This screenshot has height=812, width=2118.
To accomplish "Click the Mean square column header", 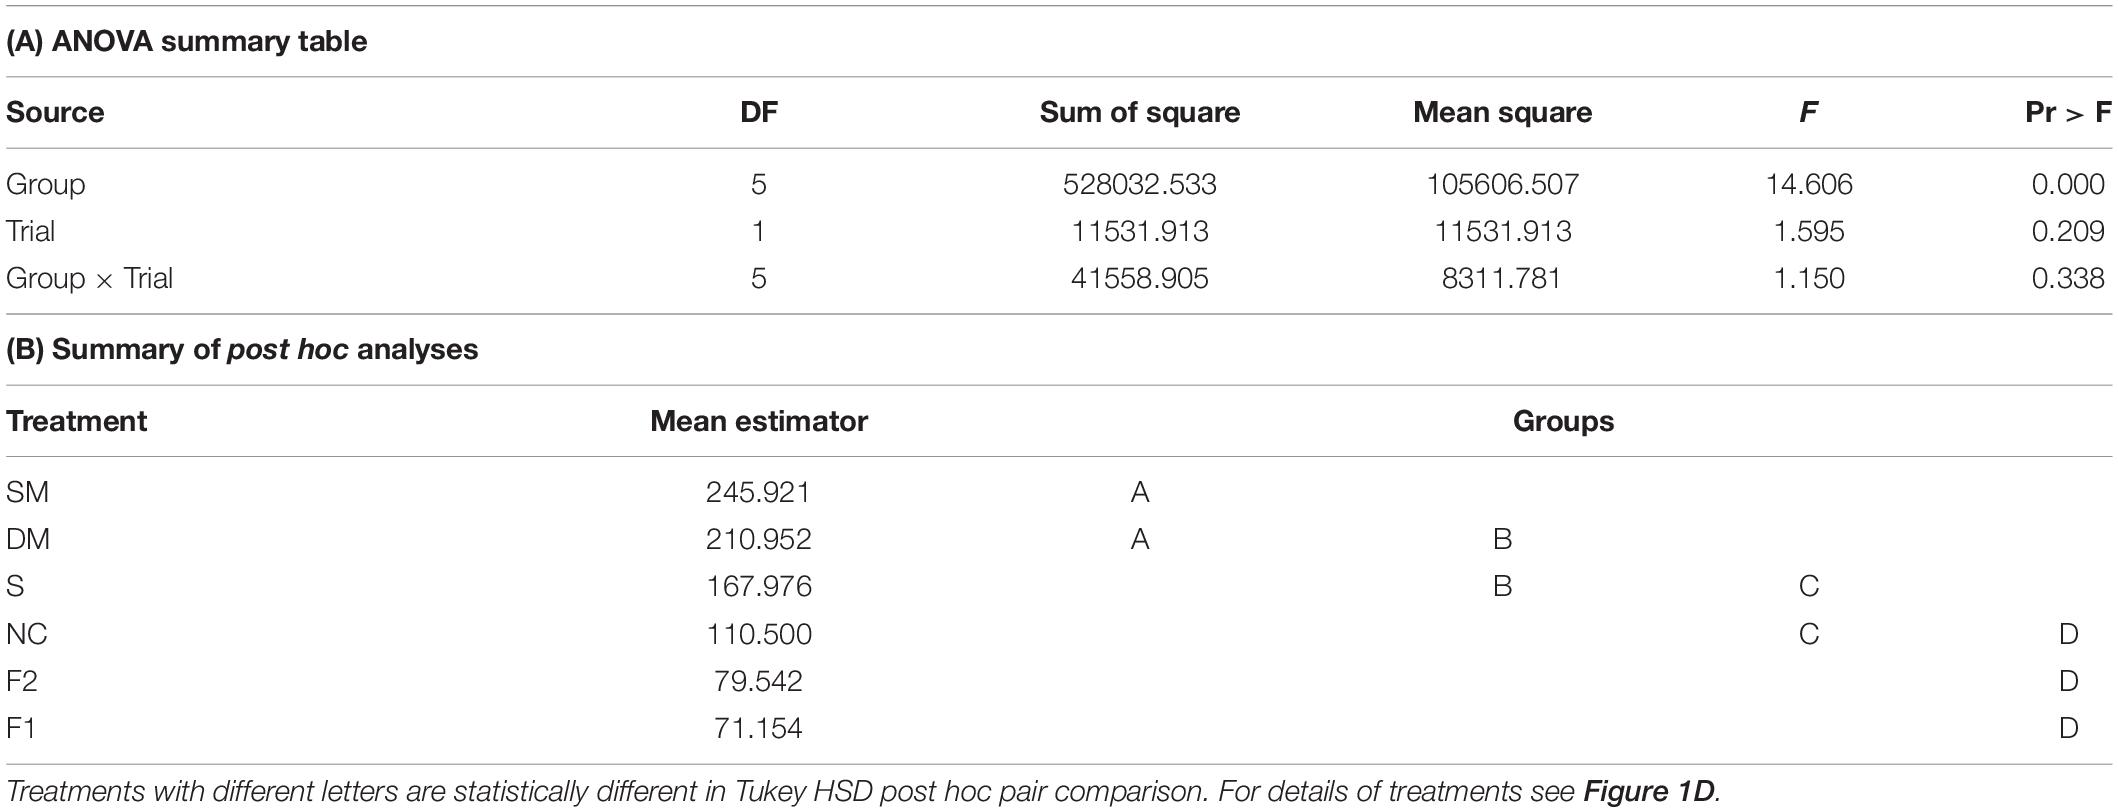I will point(1503,112).
